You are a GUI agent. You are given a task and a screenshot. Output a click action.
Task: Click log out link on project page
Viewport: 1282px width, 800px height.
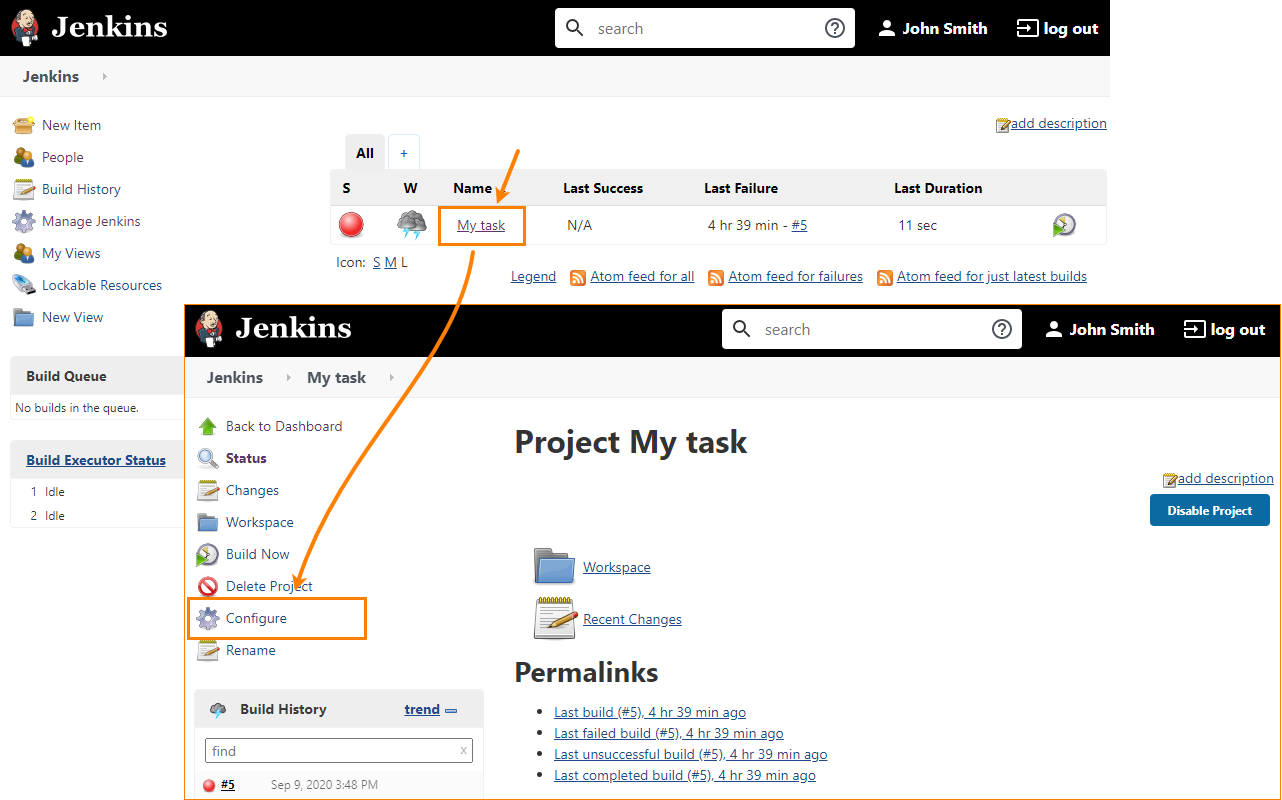1238,329
